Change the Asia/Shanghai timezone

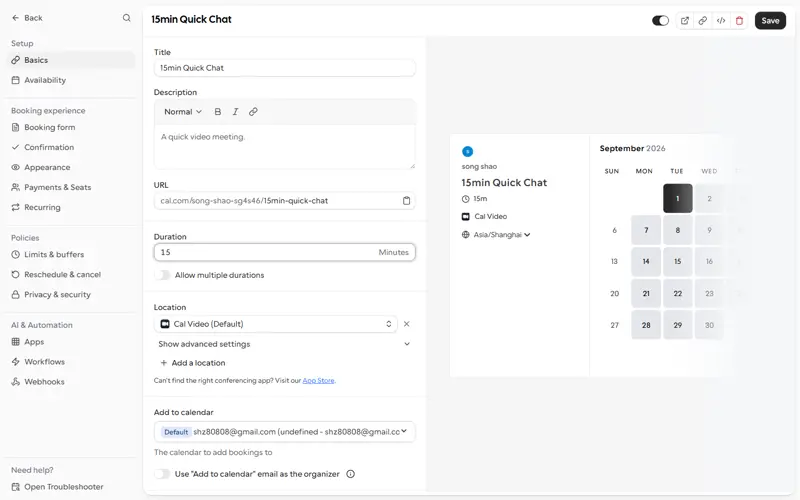[502, 235]
